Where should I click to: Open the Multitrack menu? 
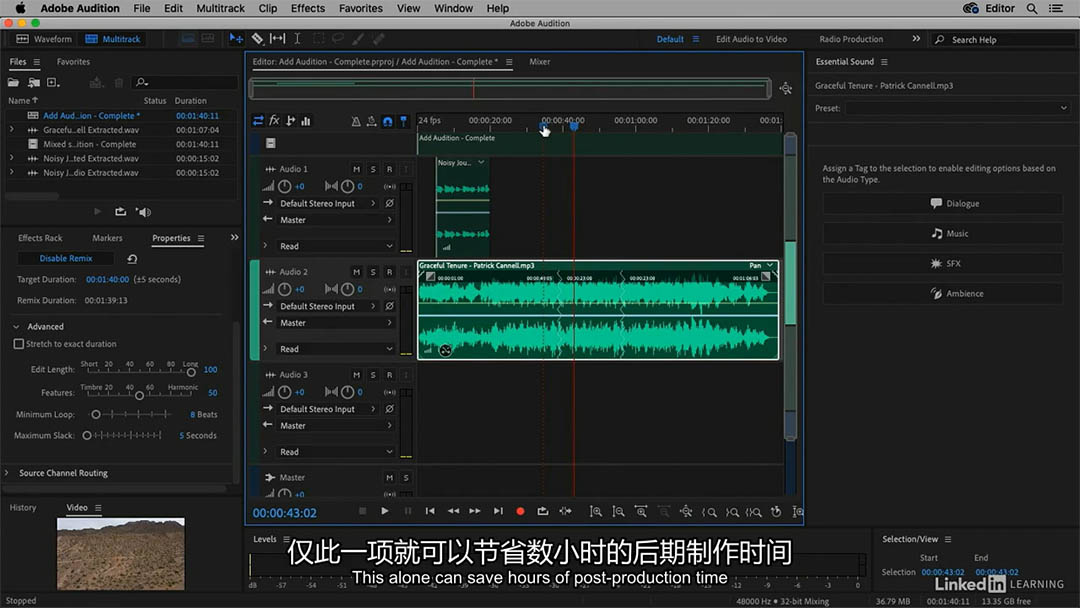coord(220,8)
